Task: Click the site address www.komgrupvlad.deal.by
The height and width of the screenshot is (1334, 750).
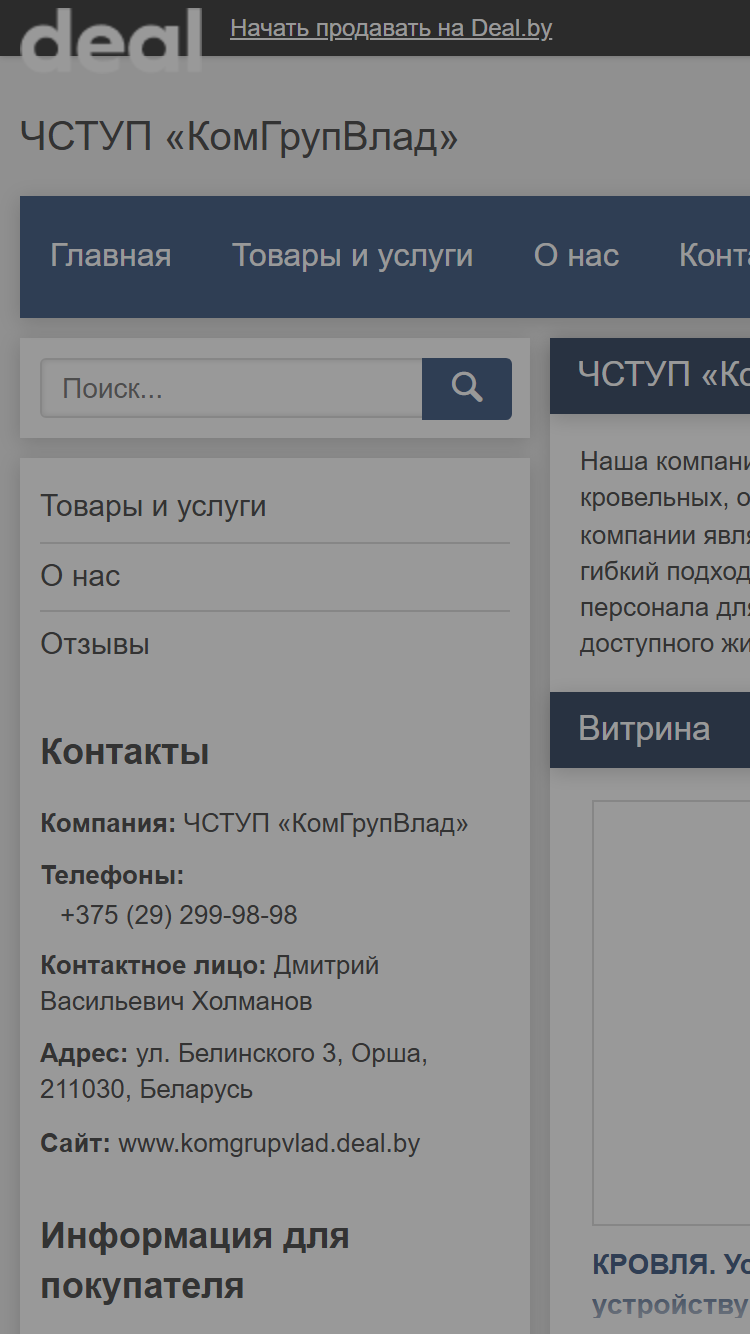Action: [269, 1143]
